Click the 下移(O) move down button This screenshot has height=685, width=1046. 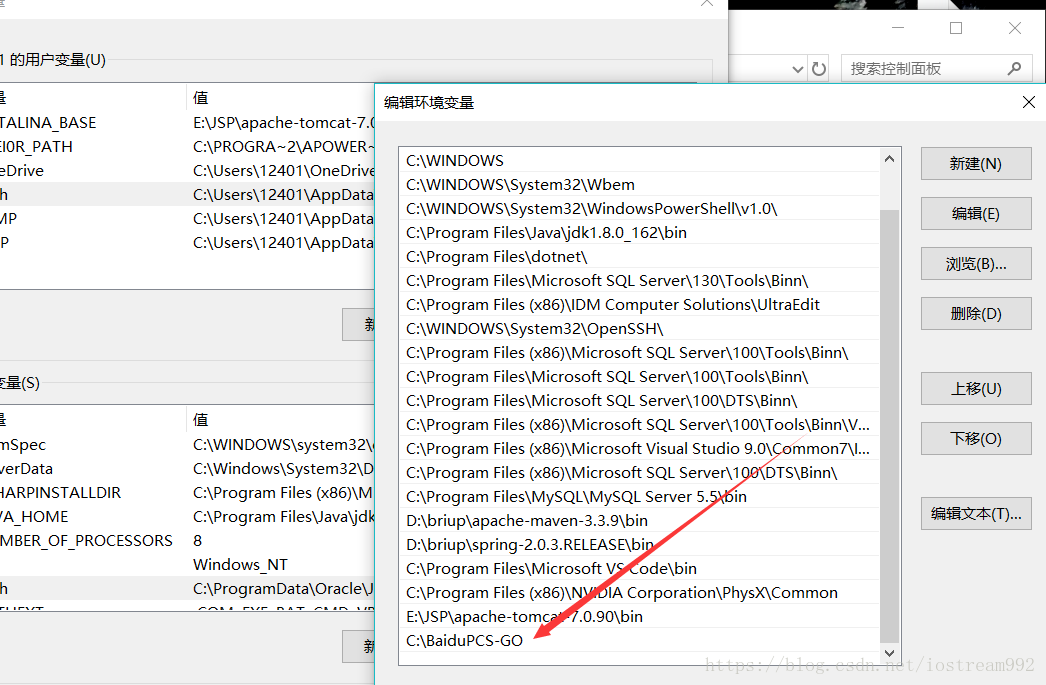point(976,438)
